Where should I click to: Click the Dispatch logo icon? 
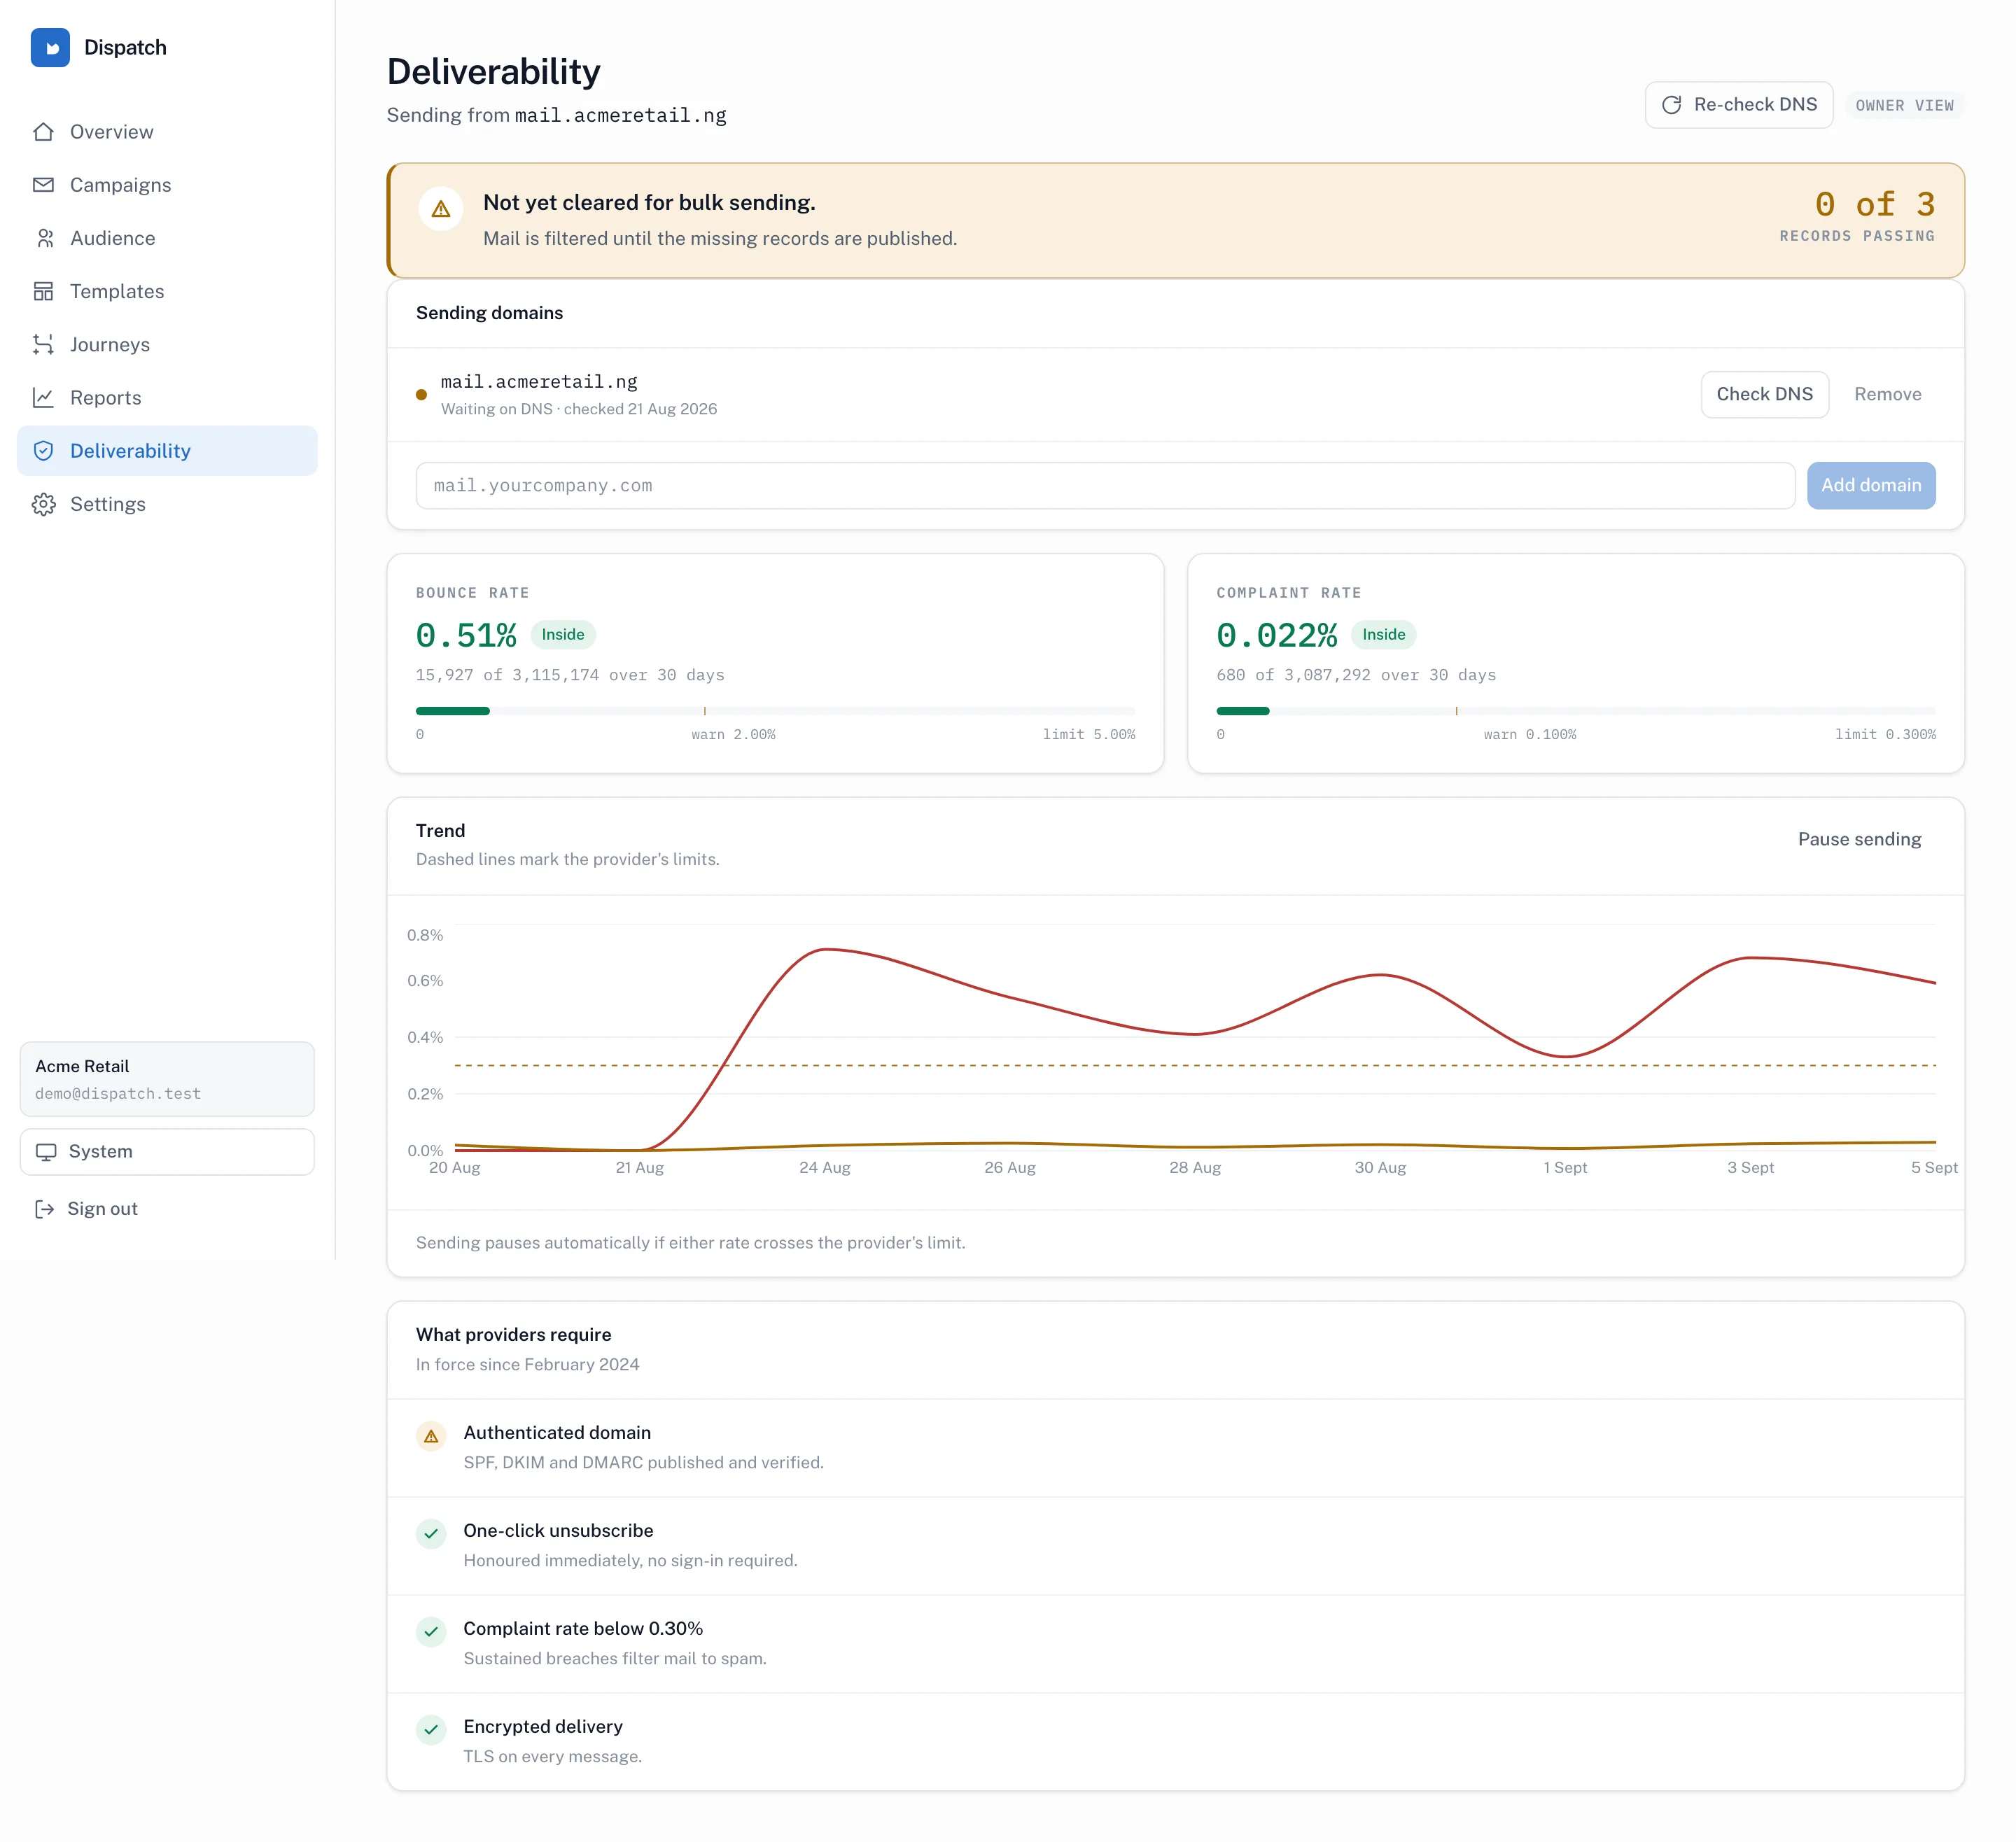point(50,47)
